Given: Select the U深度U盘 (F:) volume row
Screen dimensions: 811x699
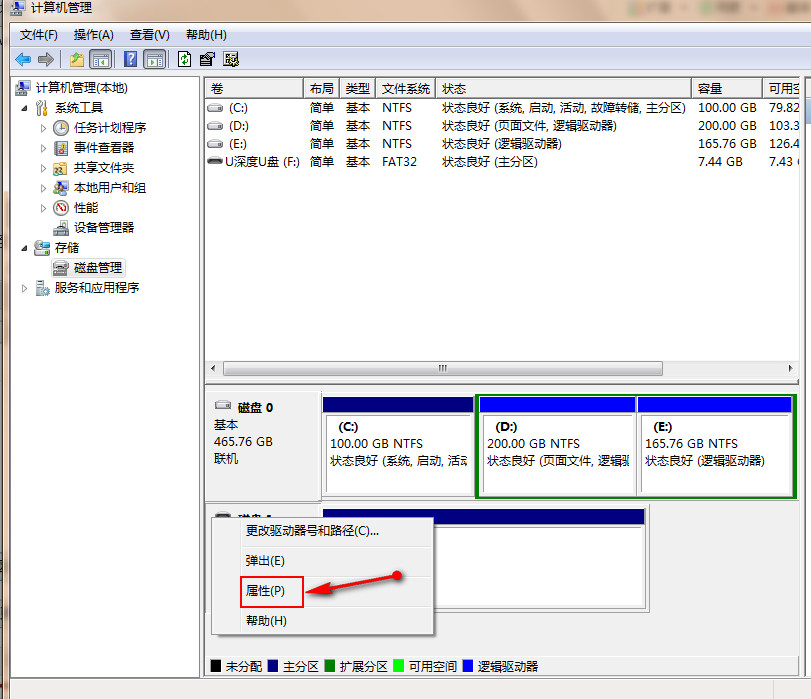Looking at the screenshot, I should coord(261,161).
